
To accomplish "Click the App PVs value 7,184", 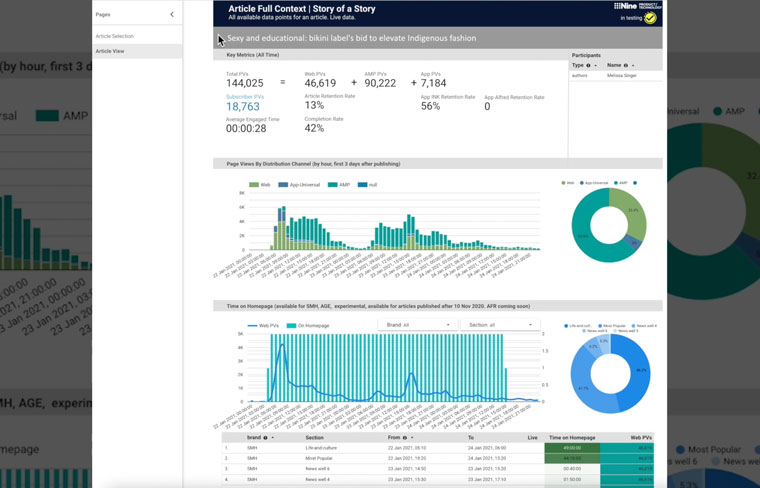I will point(433,83).
